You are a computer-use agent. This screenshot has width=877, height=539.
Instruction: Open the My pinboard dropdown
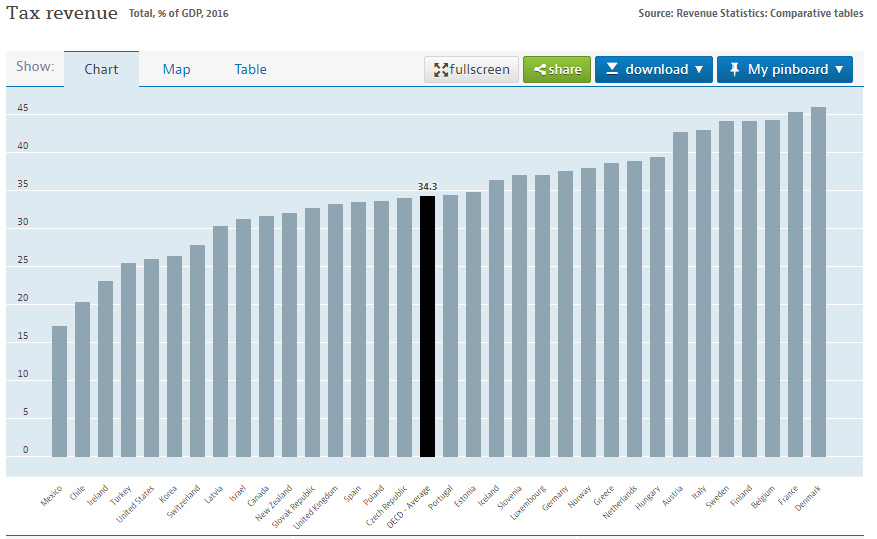785,69
